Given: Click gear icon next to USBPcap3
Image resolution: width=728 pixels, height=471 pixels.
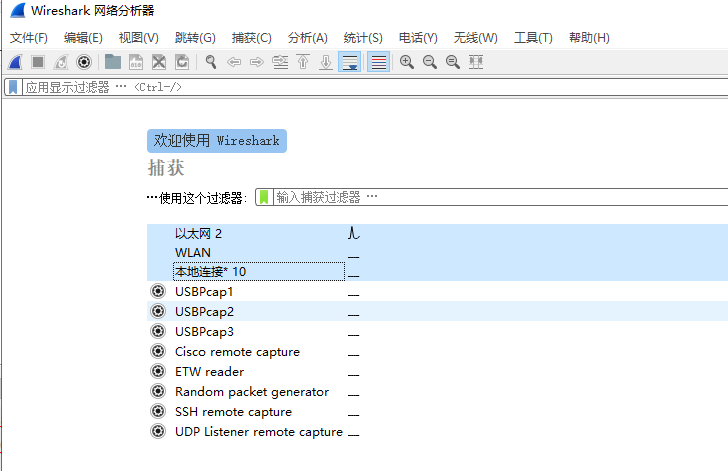Looking at the screenshot, I should pyautogui.click(x=158, y=331).
